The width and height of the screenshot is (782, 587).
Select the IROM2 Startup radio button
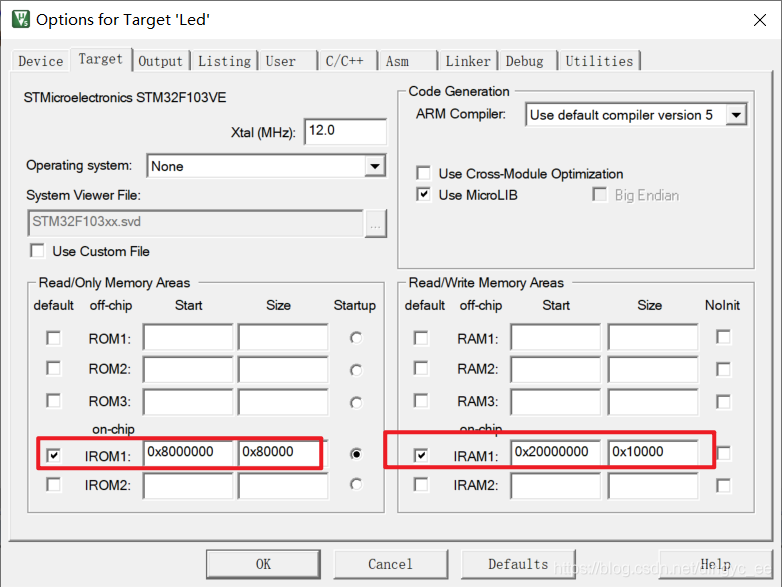coord(356,484)
